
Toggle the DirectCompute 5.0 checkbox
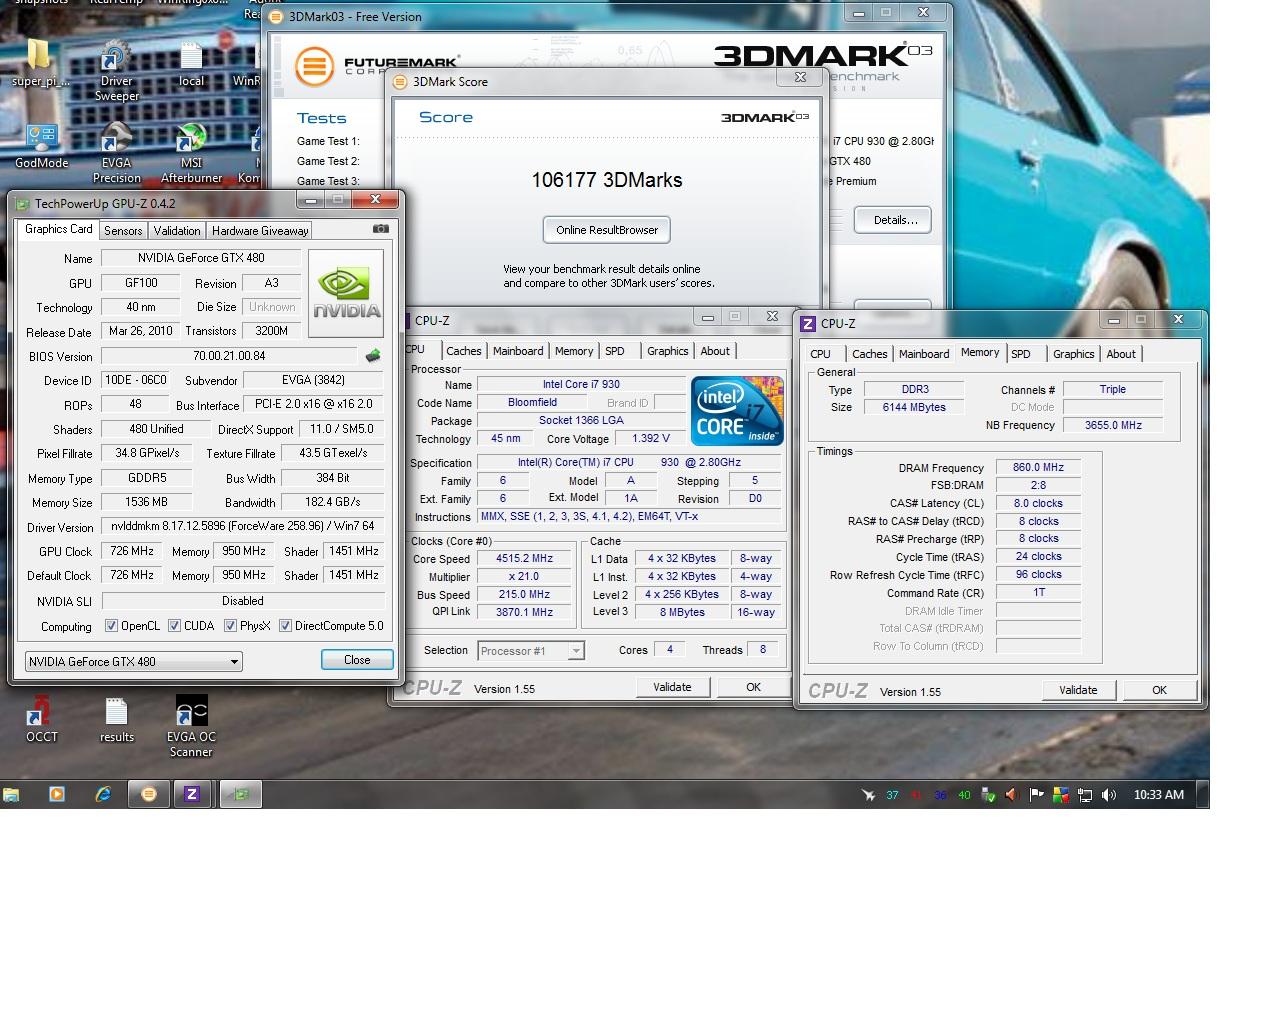pyautogui.click(x=285, y=626)
